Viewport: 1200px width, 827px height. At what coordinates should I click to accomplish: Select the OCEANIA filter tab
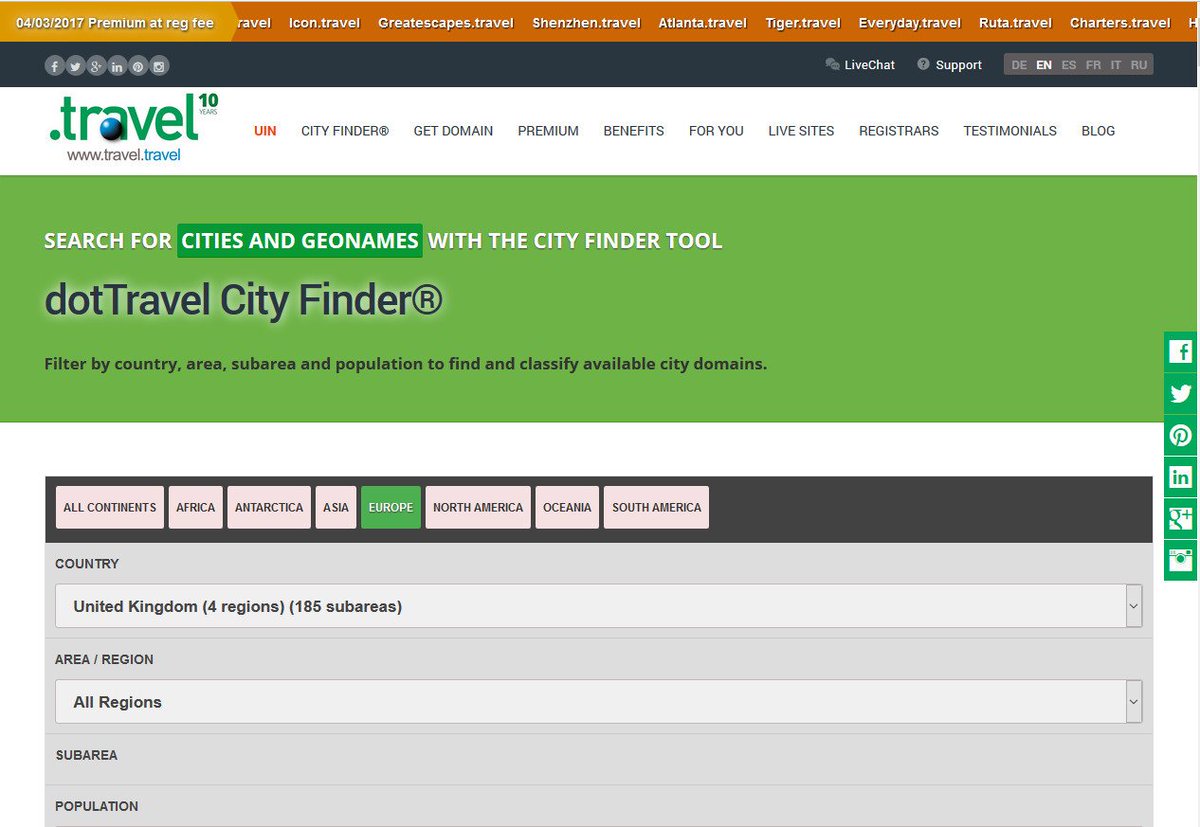tap(568, 507)
